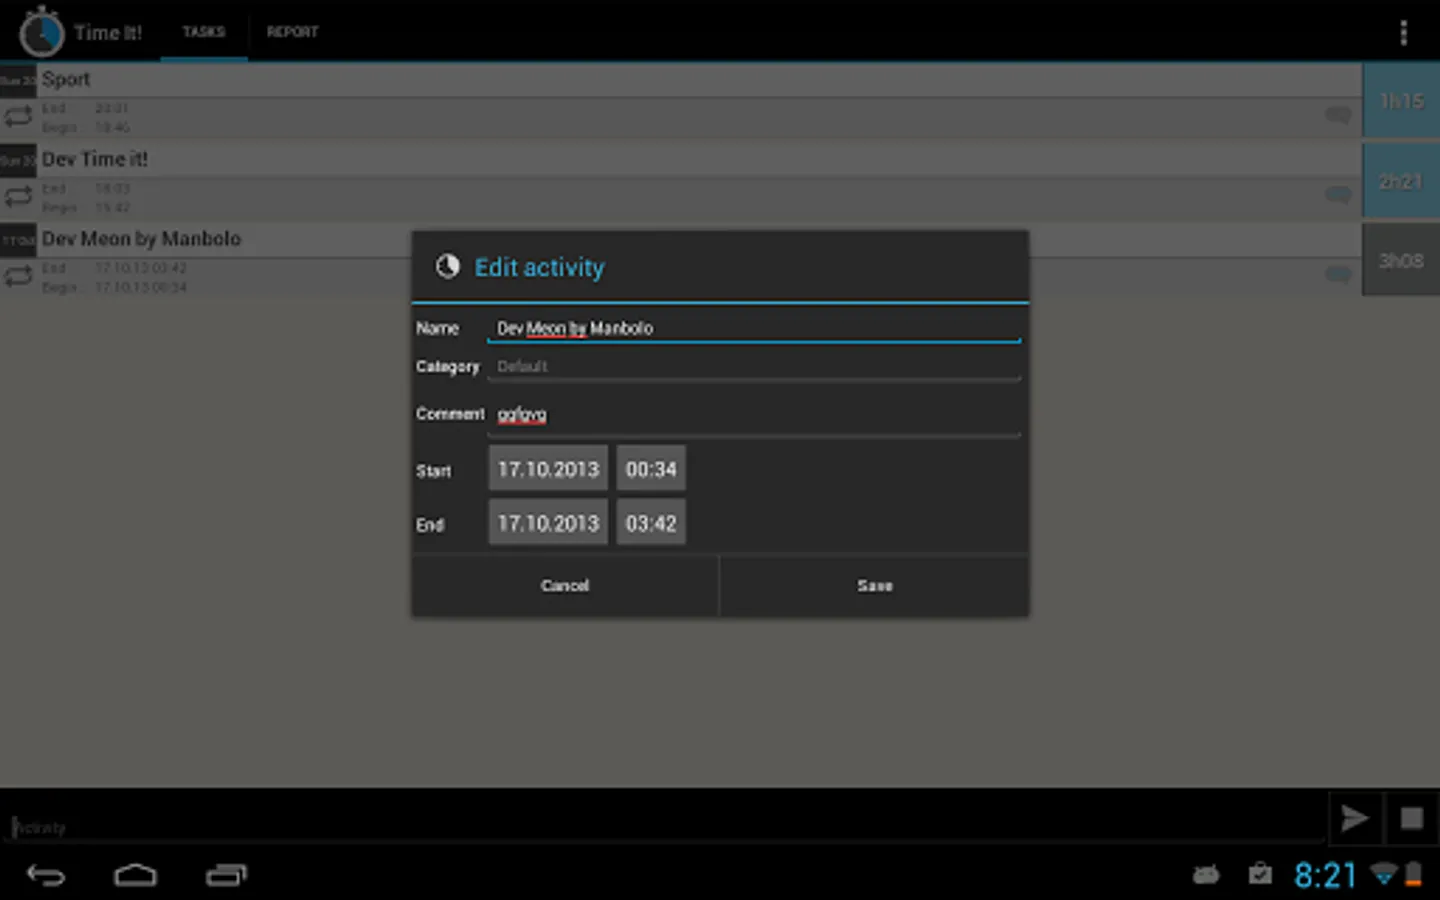Tap the date tag on Dev Meon by Manbolo row
The image size is (1440, 900).
[18, 240]
